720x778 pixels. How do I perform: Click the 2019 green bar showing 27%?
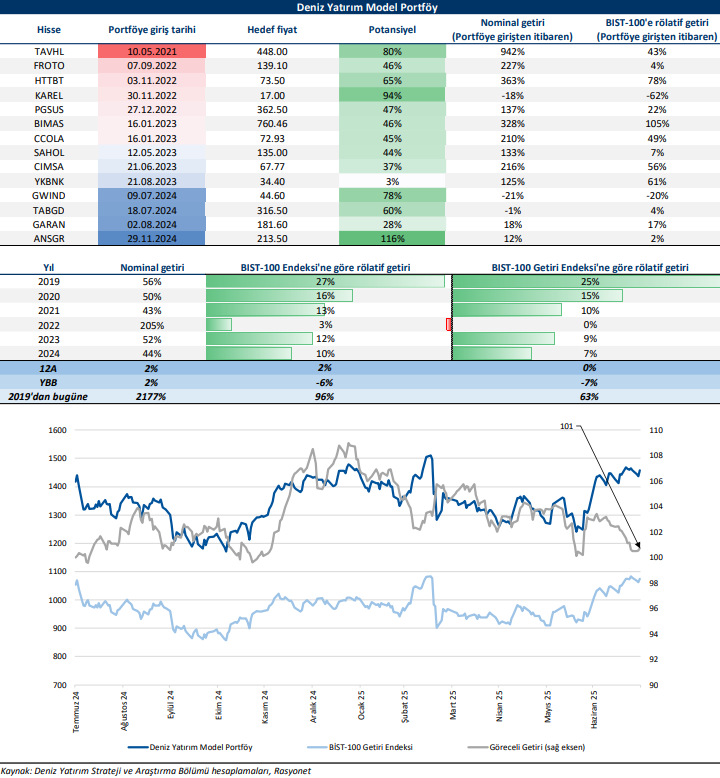(325, 283)
